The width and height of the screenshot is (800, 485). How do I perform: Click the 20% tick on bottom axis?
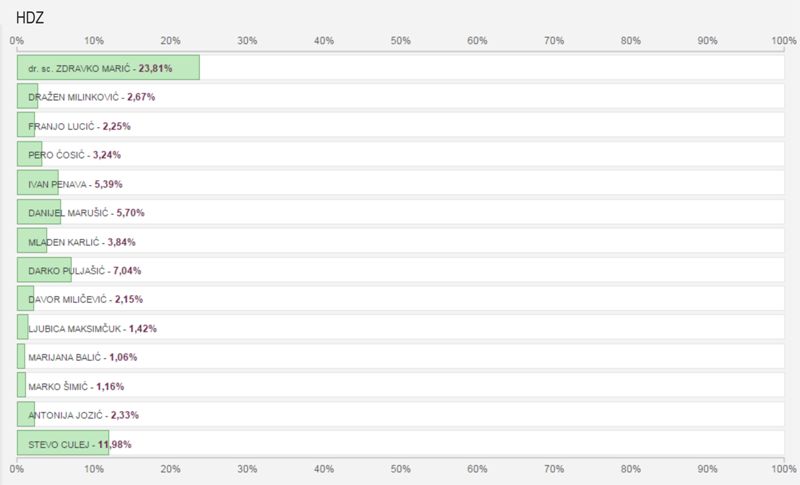click(x=170, y=469)
